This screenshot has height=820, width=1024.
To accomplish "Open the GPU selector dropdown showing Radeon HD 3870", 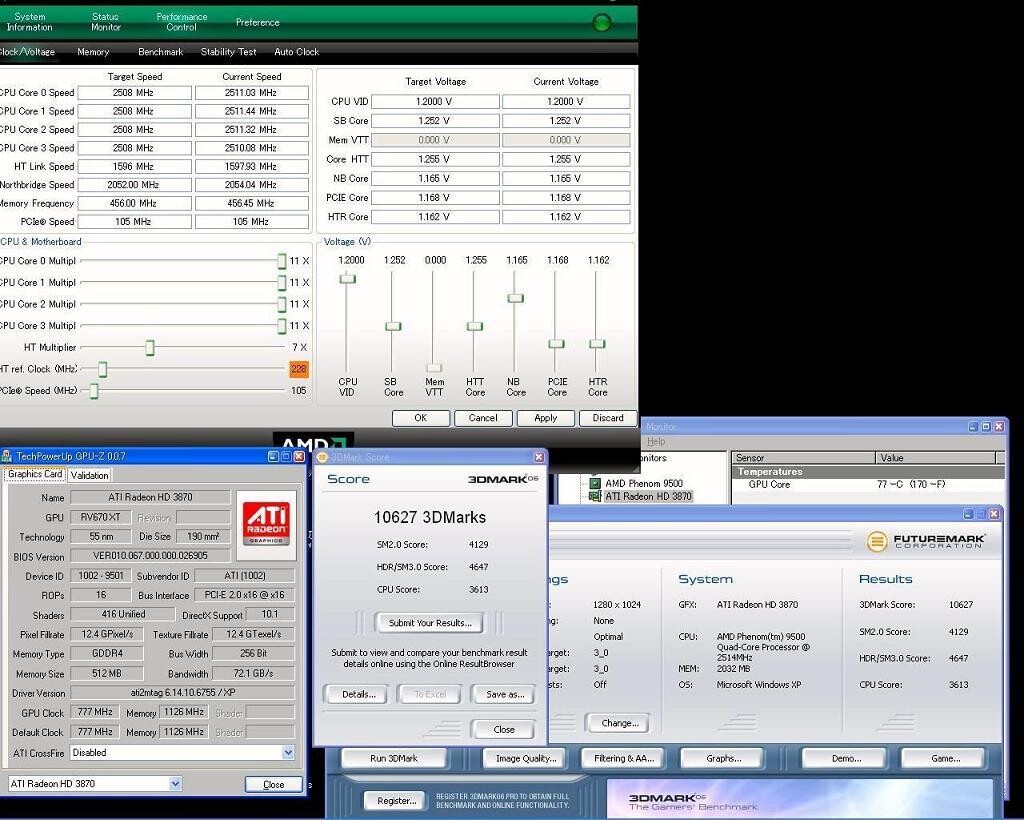I will [x=175, y=783].
